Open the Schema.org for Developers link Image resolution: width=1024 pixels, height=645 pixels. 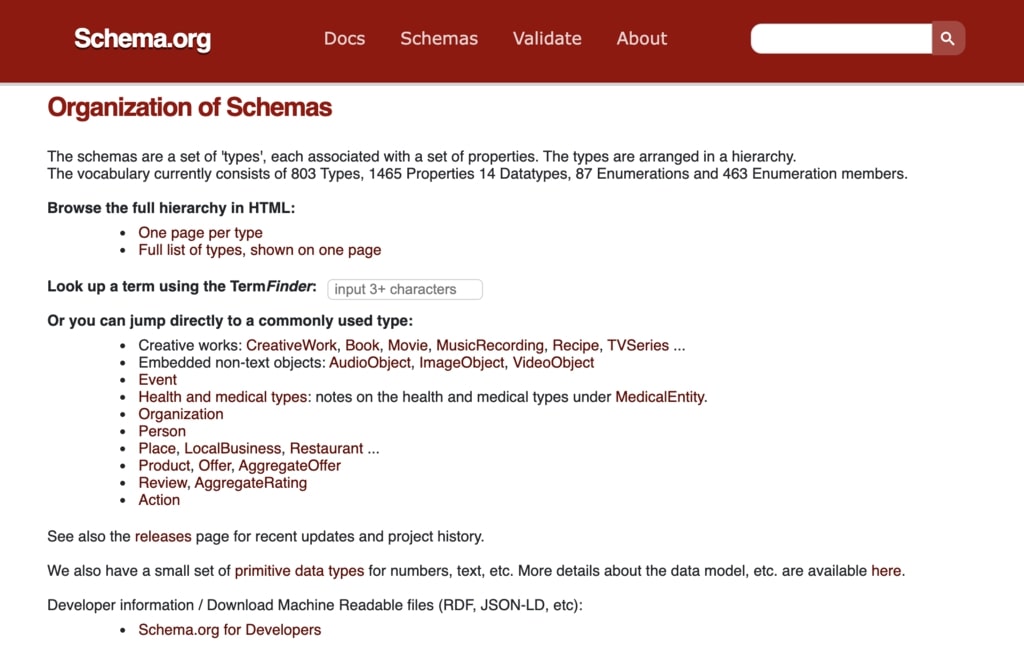[x=229, y=629]
